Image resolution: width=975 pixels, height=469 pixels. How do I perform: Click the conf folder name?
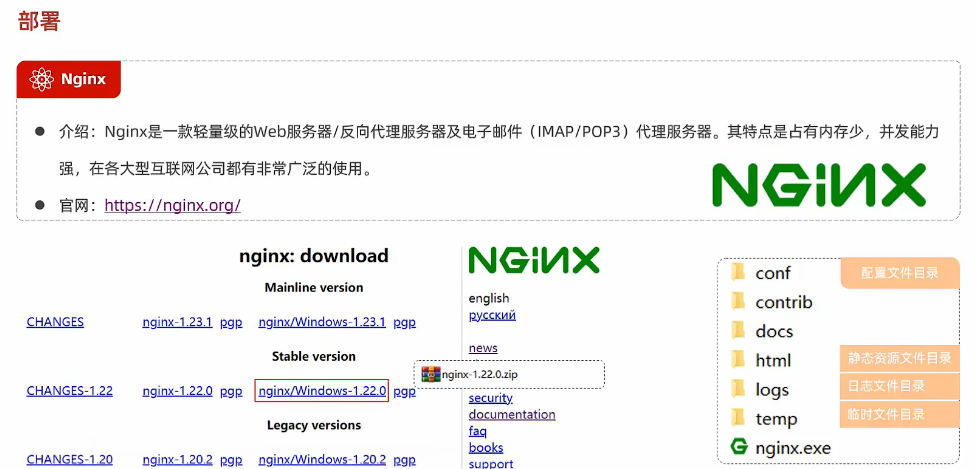tap(773, 273)
